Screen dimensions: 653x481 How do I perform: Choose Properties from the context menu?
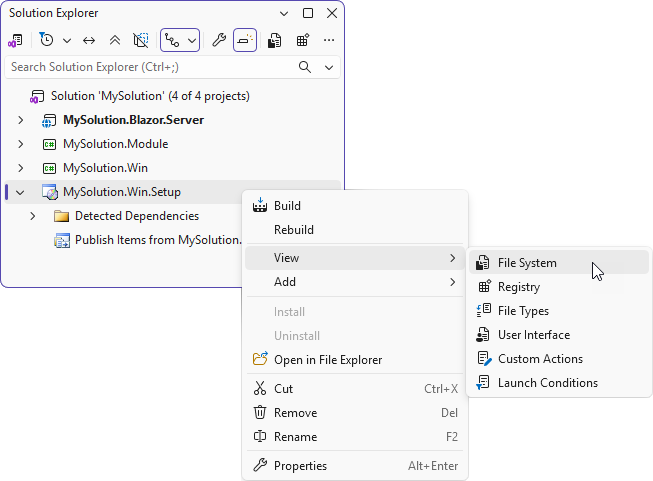355,466
